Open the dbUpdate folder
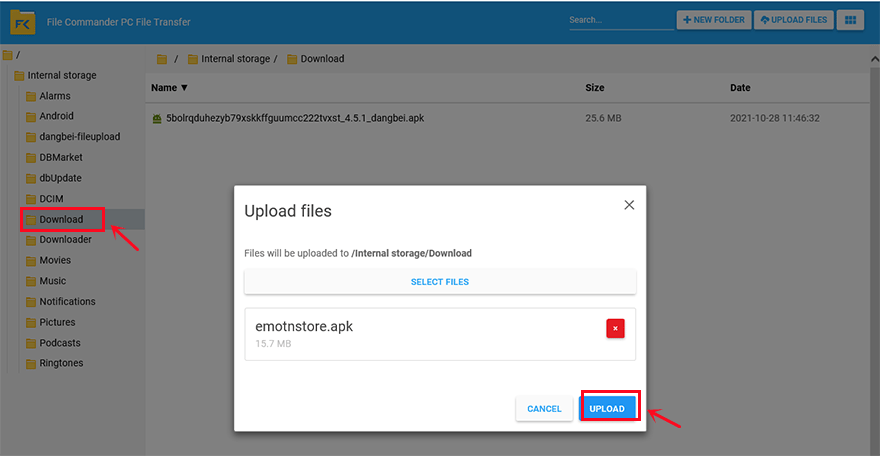The width and height of the screenshot is (880, 456). pyautogui.click(x=60, y=178)
